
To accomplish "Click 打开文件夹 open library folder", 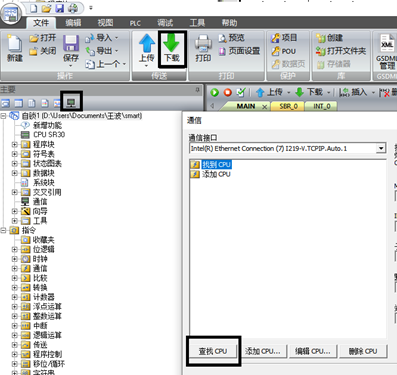I will coord(341,51).
